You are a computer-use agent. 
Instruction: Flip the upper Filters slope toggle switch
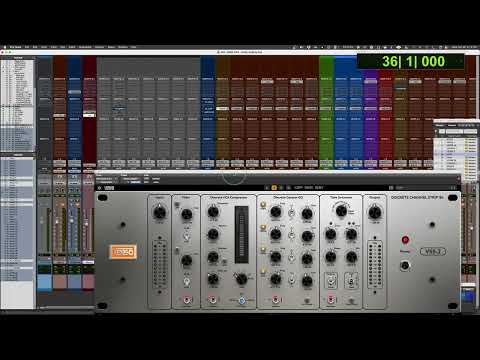[186, 236]
